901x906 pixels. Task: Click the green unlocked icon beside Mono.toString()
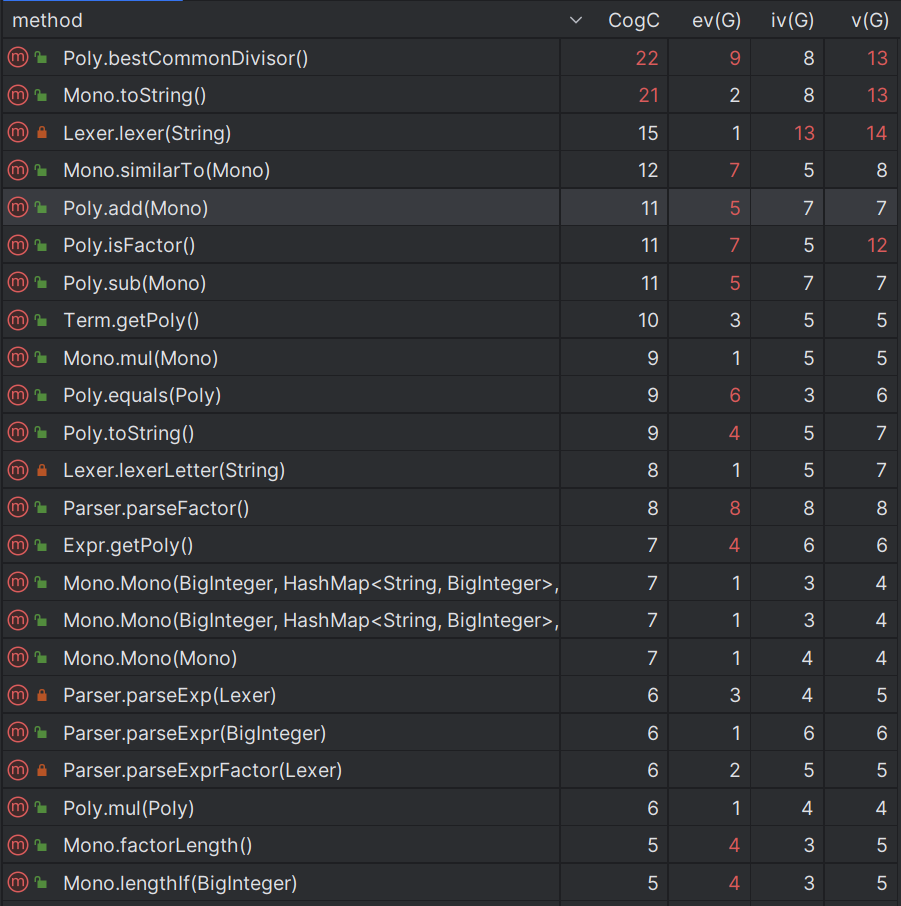click(42, 96)
